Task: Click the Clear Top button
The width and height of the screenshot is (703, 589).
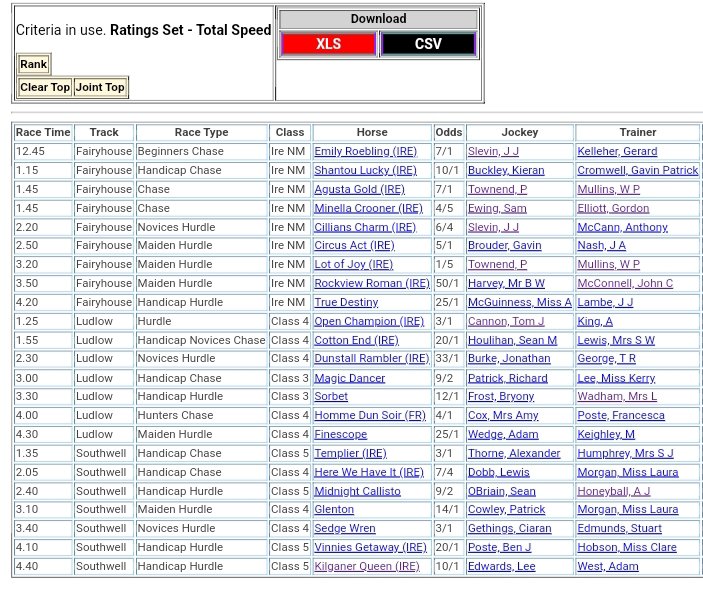Action: tap(45, 87)
